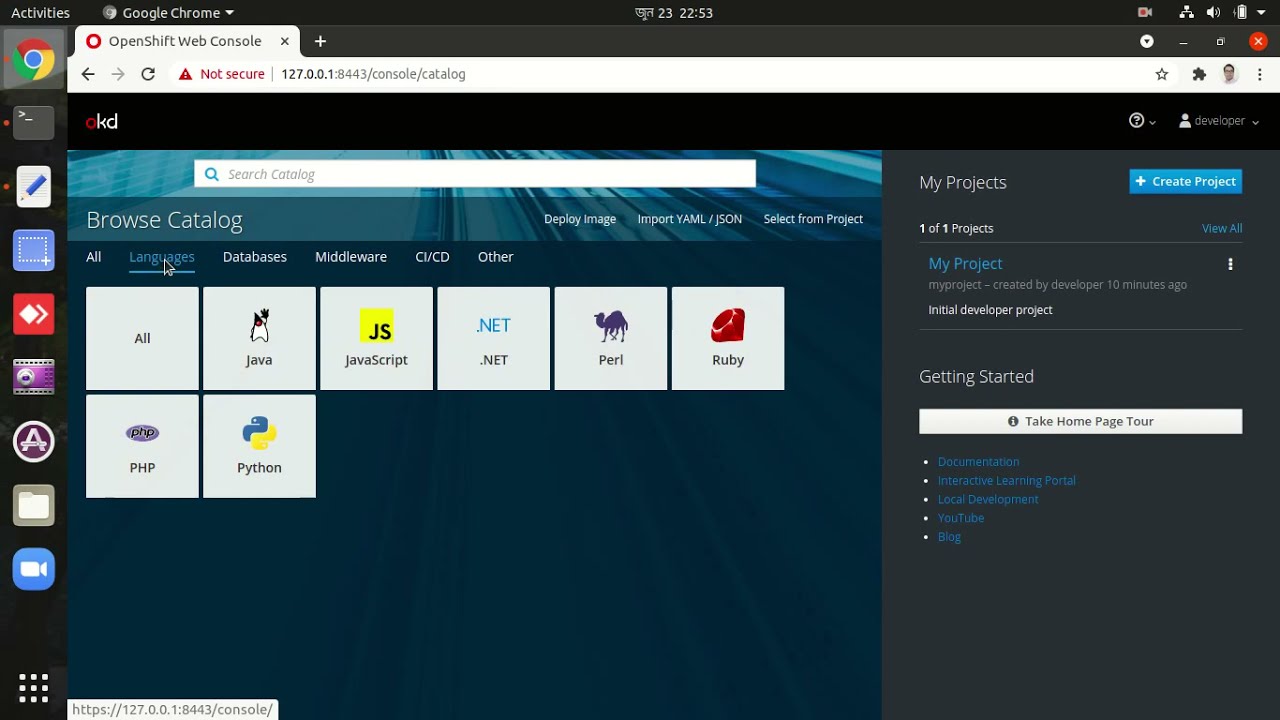The width and height of the screenshot is (1280, 720).
Task: Show Applications grid
Action: pyautogui.click(x=34, y=688)
